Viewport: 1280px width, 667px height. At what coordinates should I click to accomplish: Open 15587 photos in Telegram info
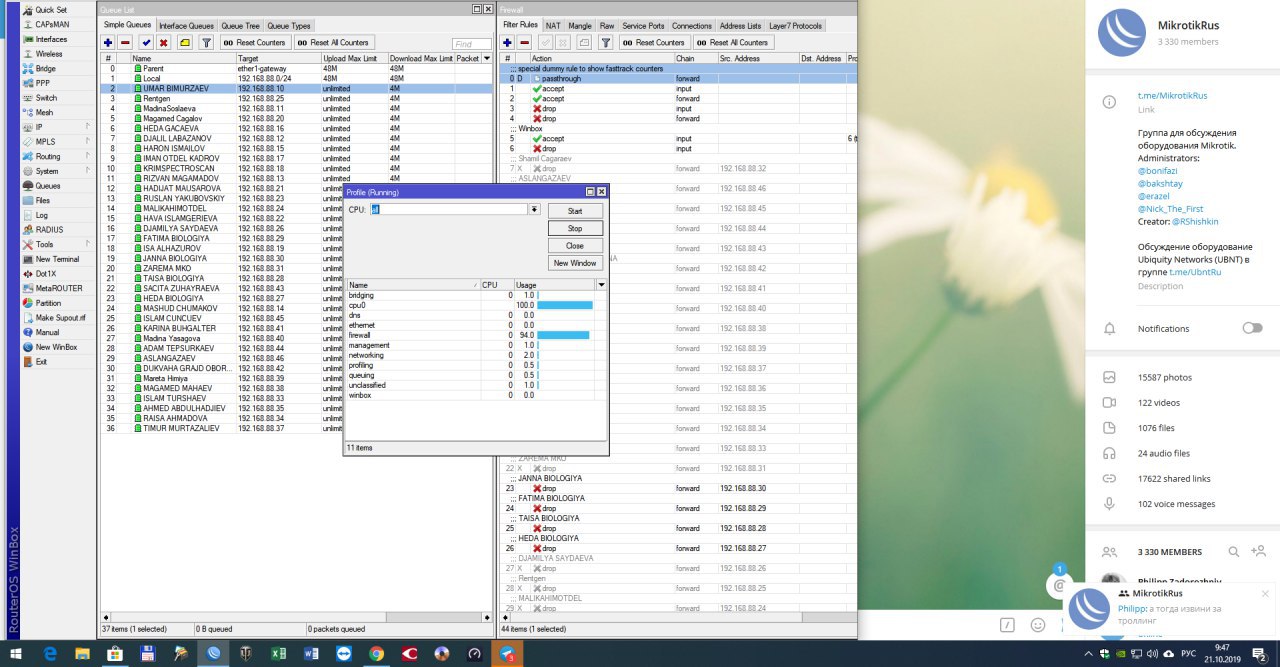pyautogui.click(x=1164, y=377)
